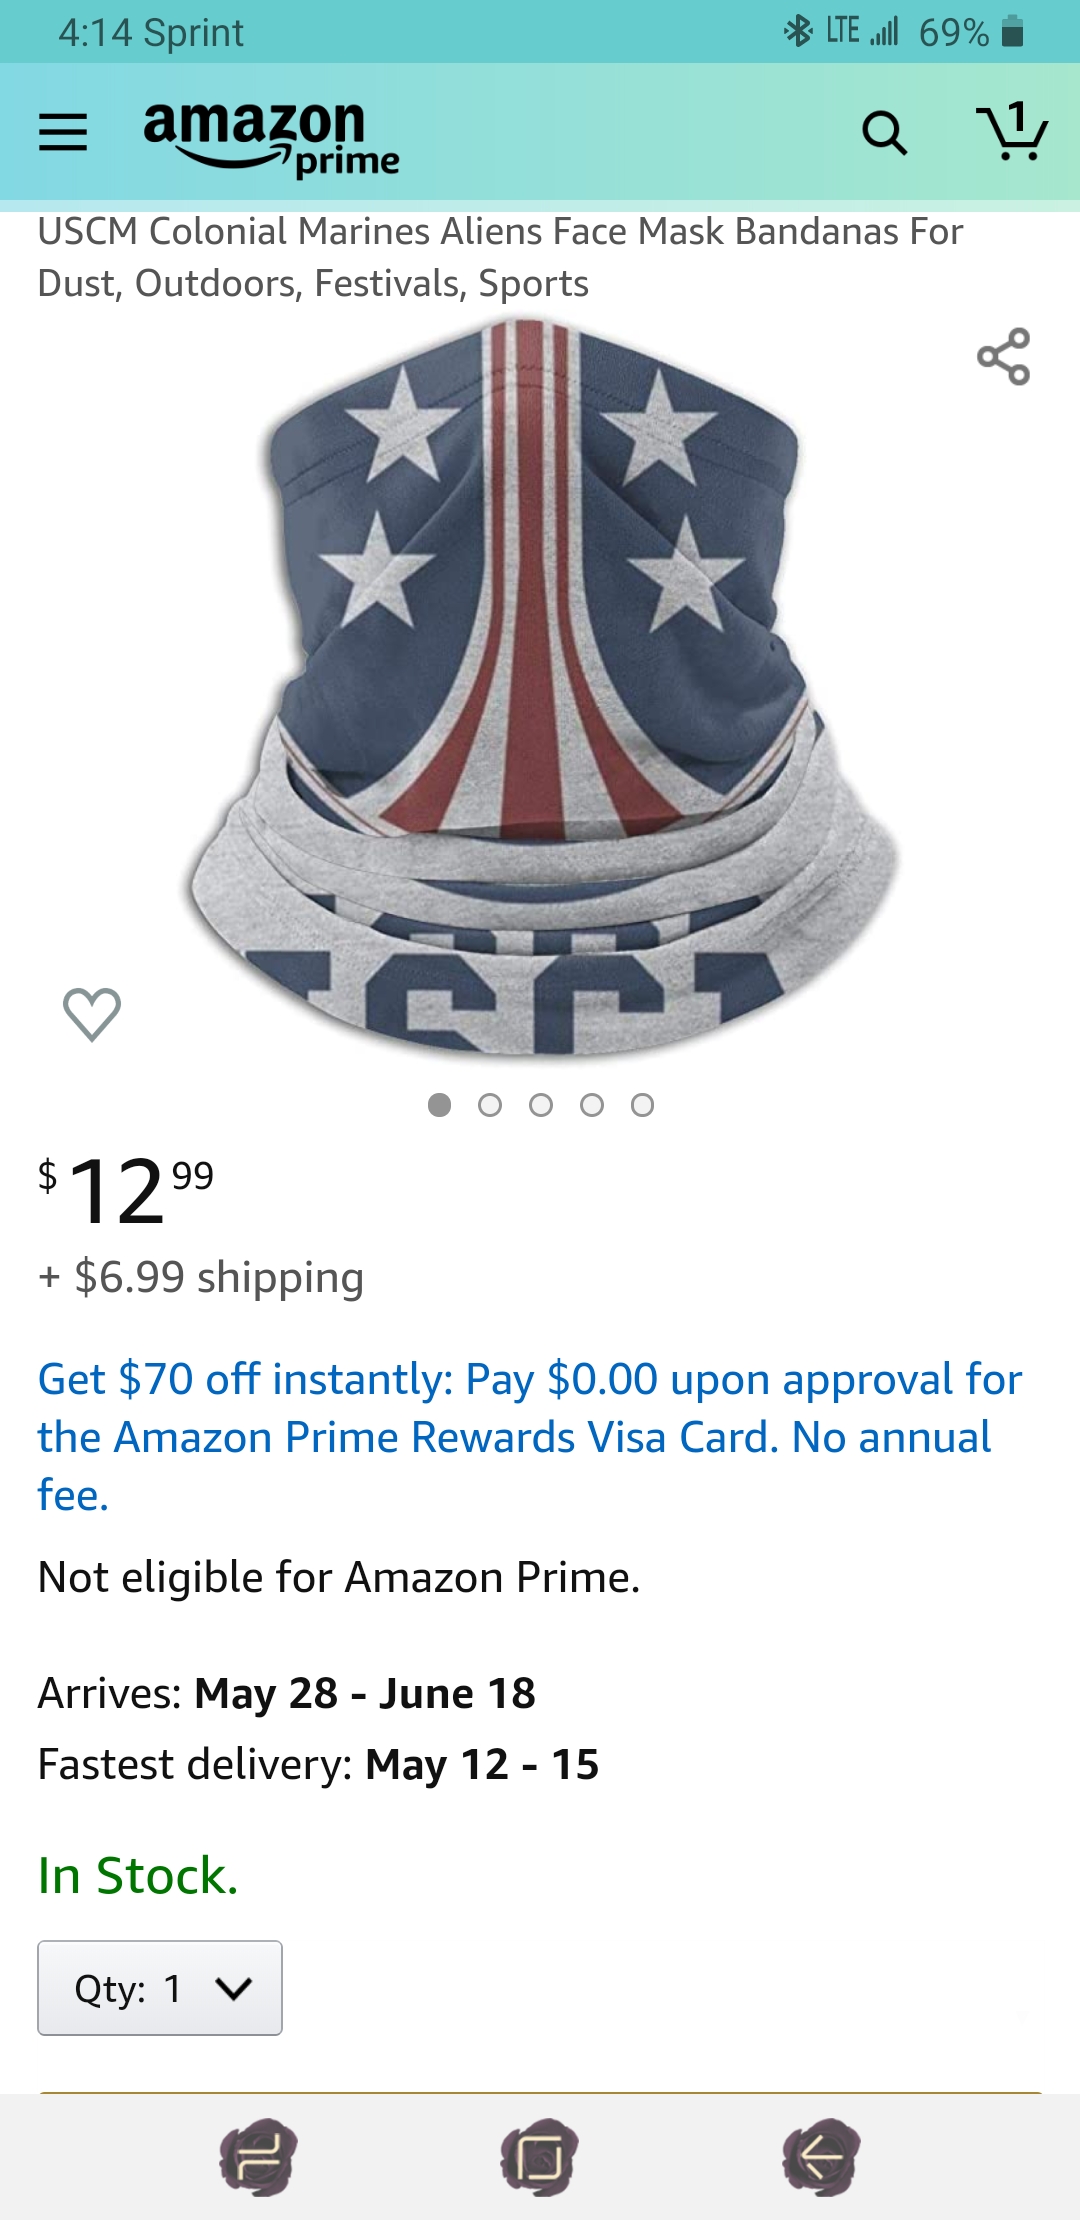This screenshot has width=1080, height=2220.
Task: Select the fourth image indicator dot
Action: (x=592, y=1105)
